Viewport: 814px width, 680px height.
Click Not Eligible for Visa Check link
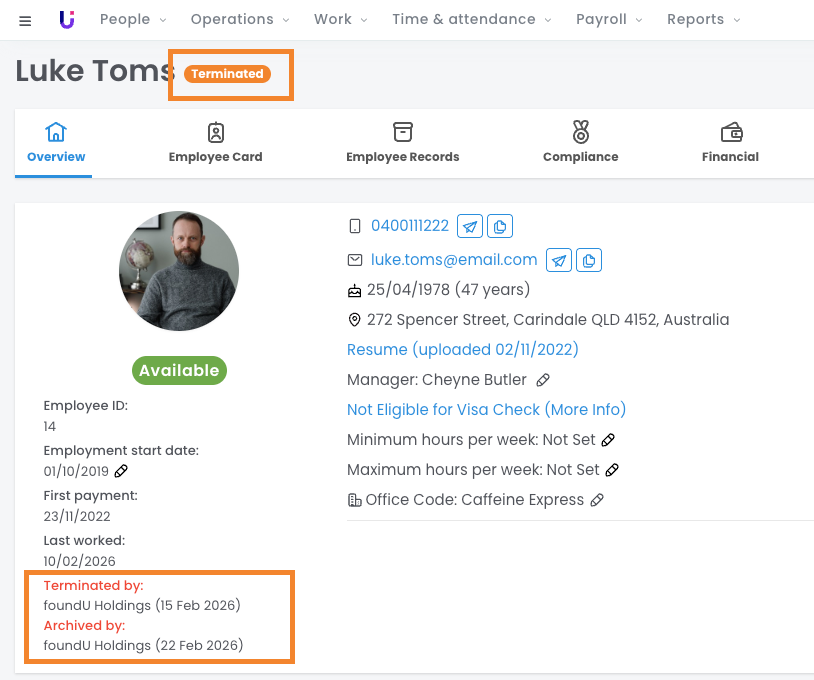[486, 410]
